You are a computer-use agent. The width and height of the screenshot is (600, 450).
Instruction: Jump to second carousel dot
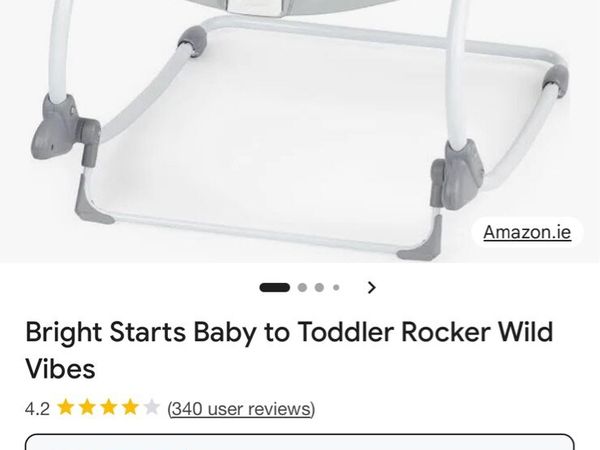(x=302, y=287)
